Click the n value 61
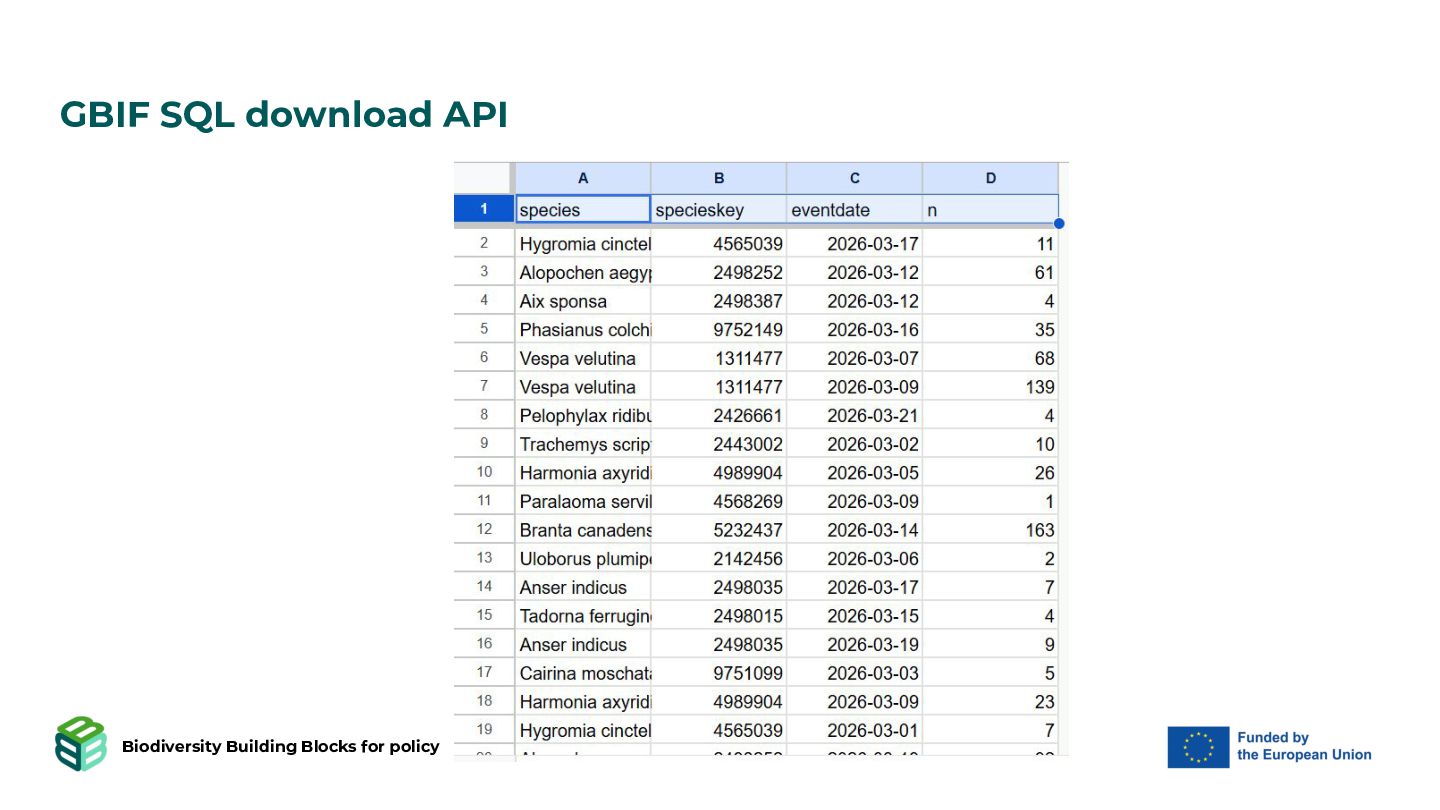This screenshot has width=1440, height=810. (990, 272)
